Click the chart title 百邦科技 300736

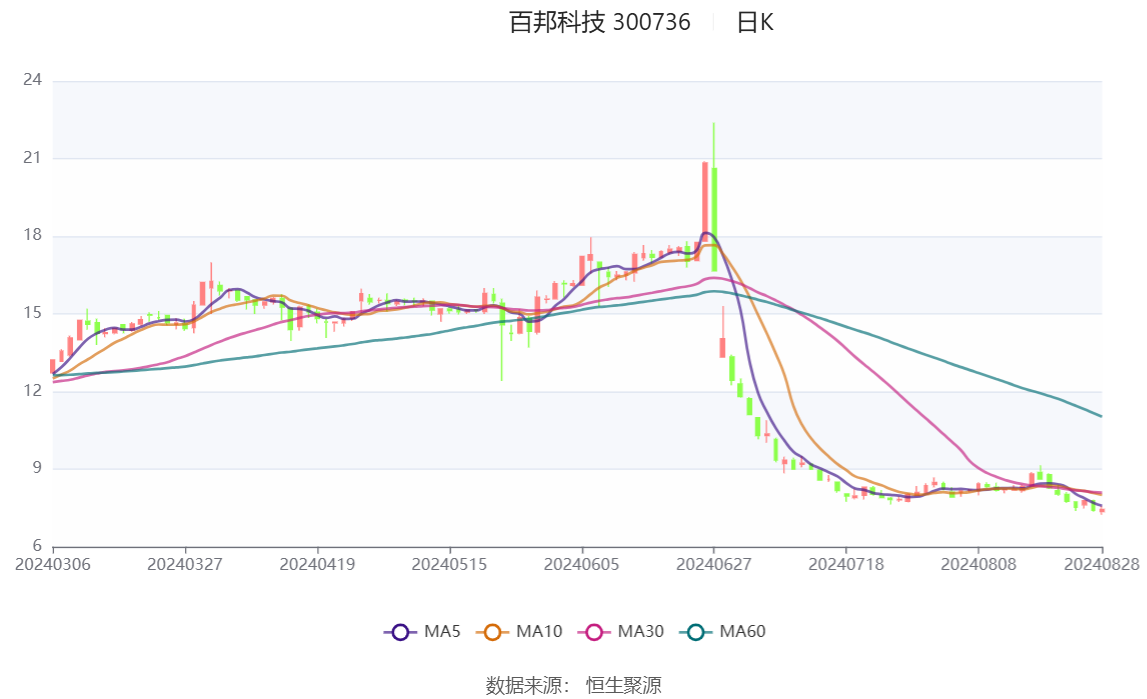click(600, 23)
